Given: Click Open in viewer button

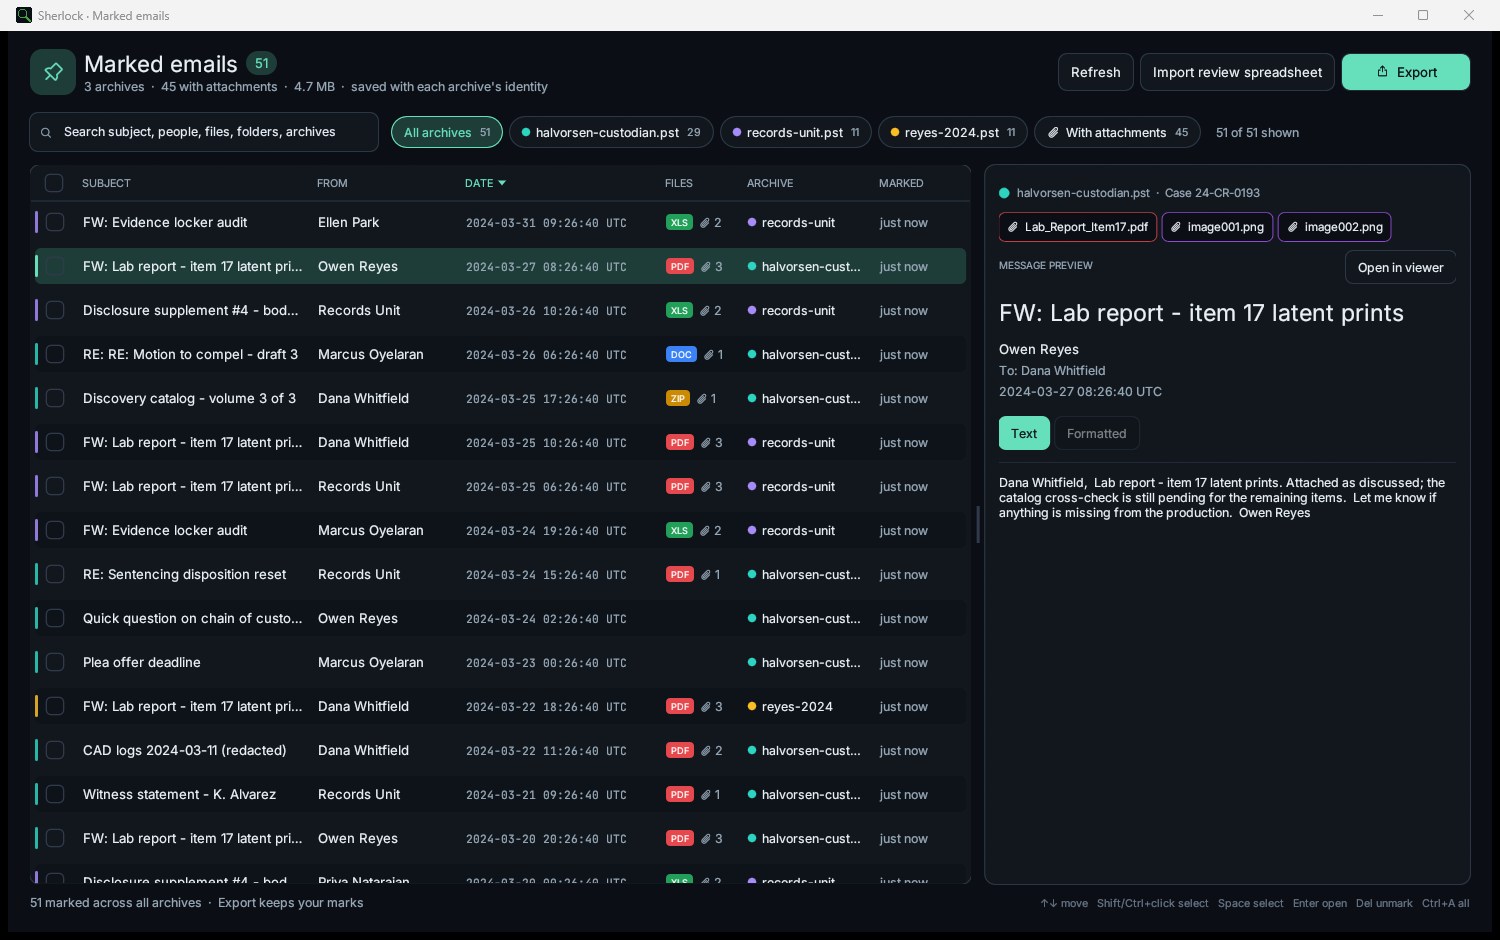Looking at the screenshot, I should click(x=1400, y=267).
